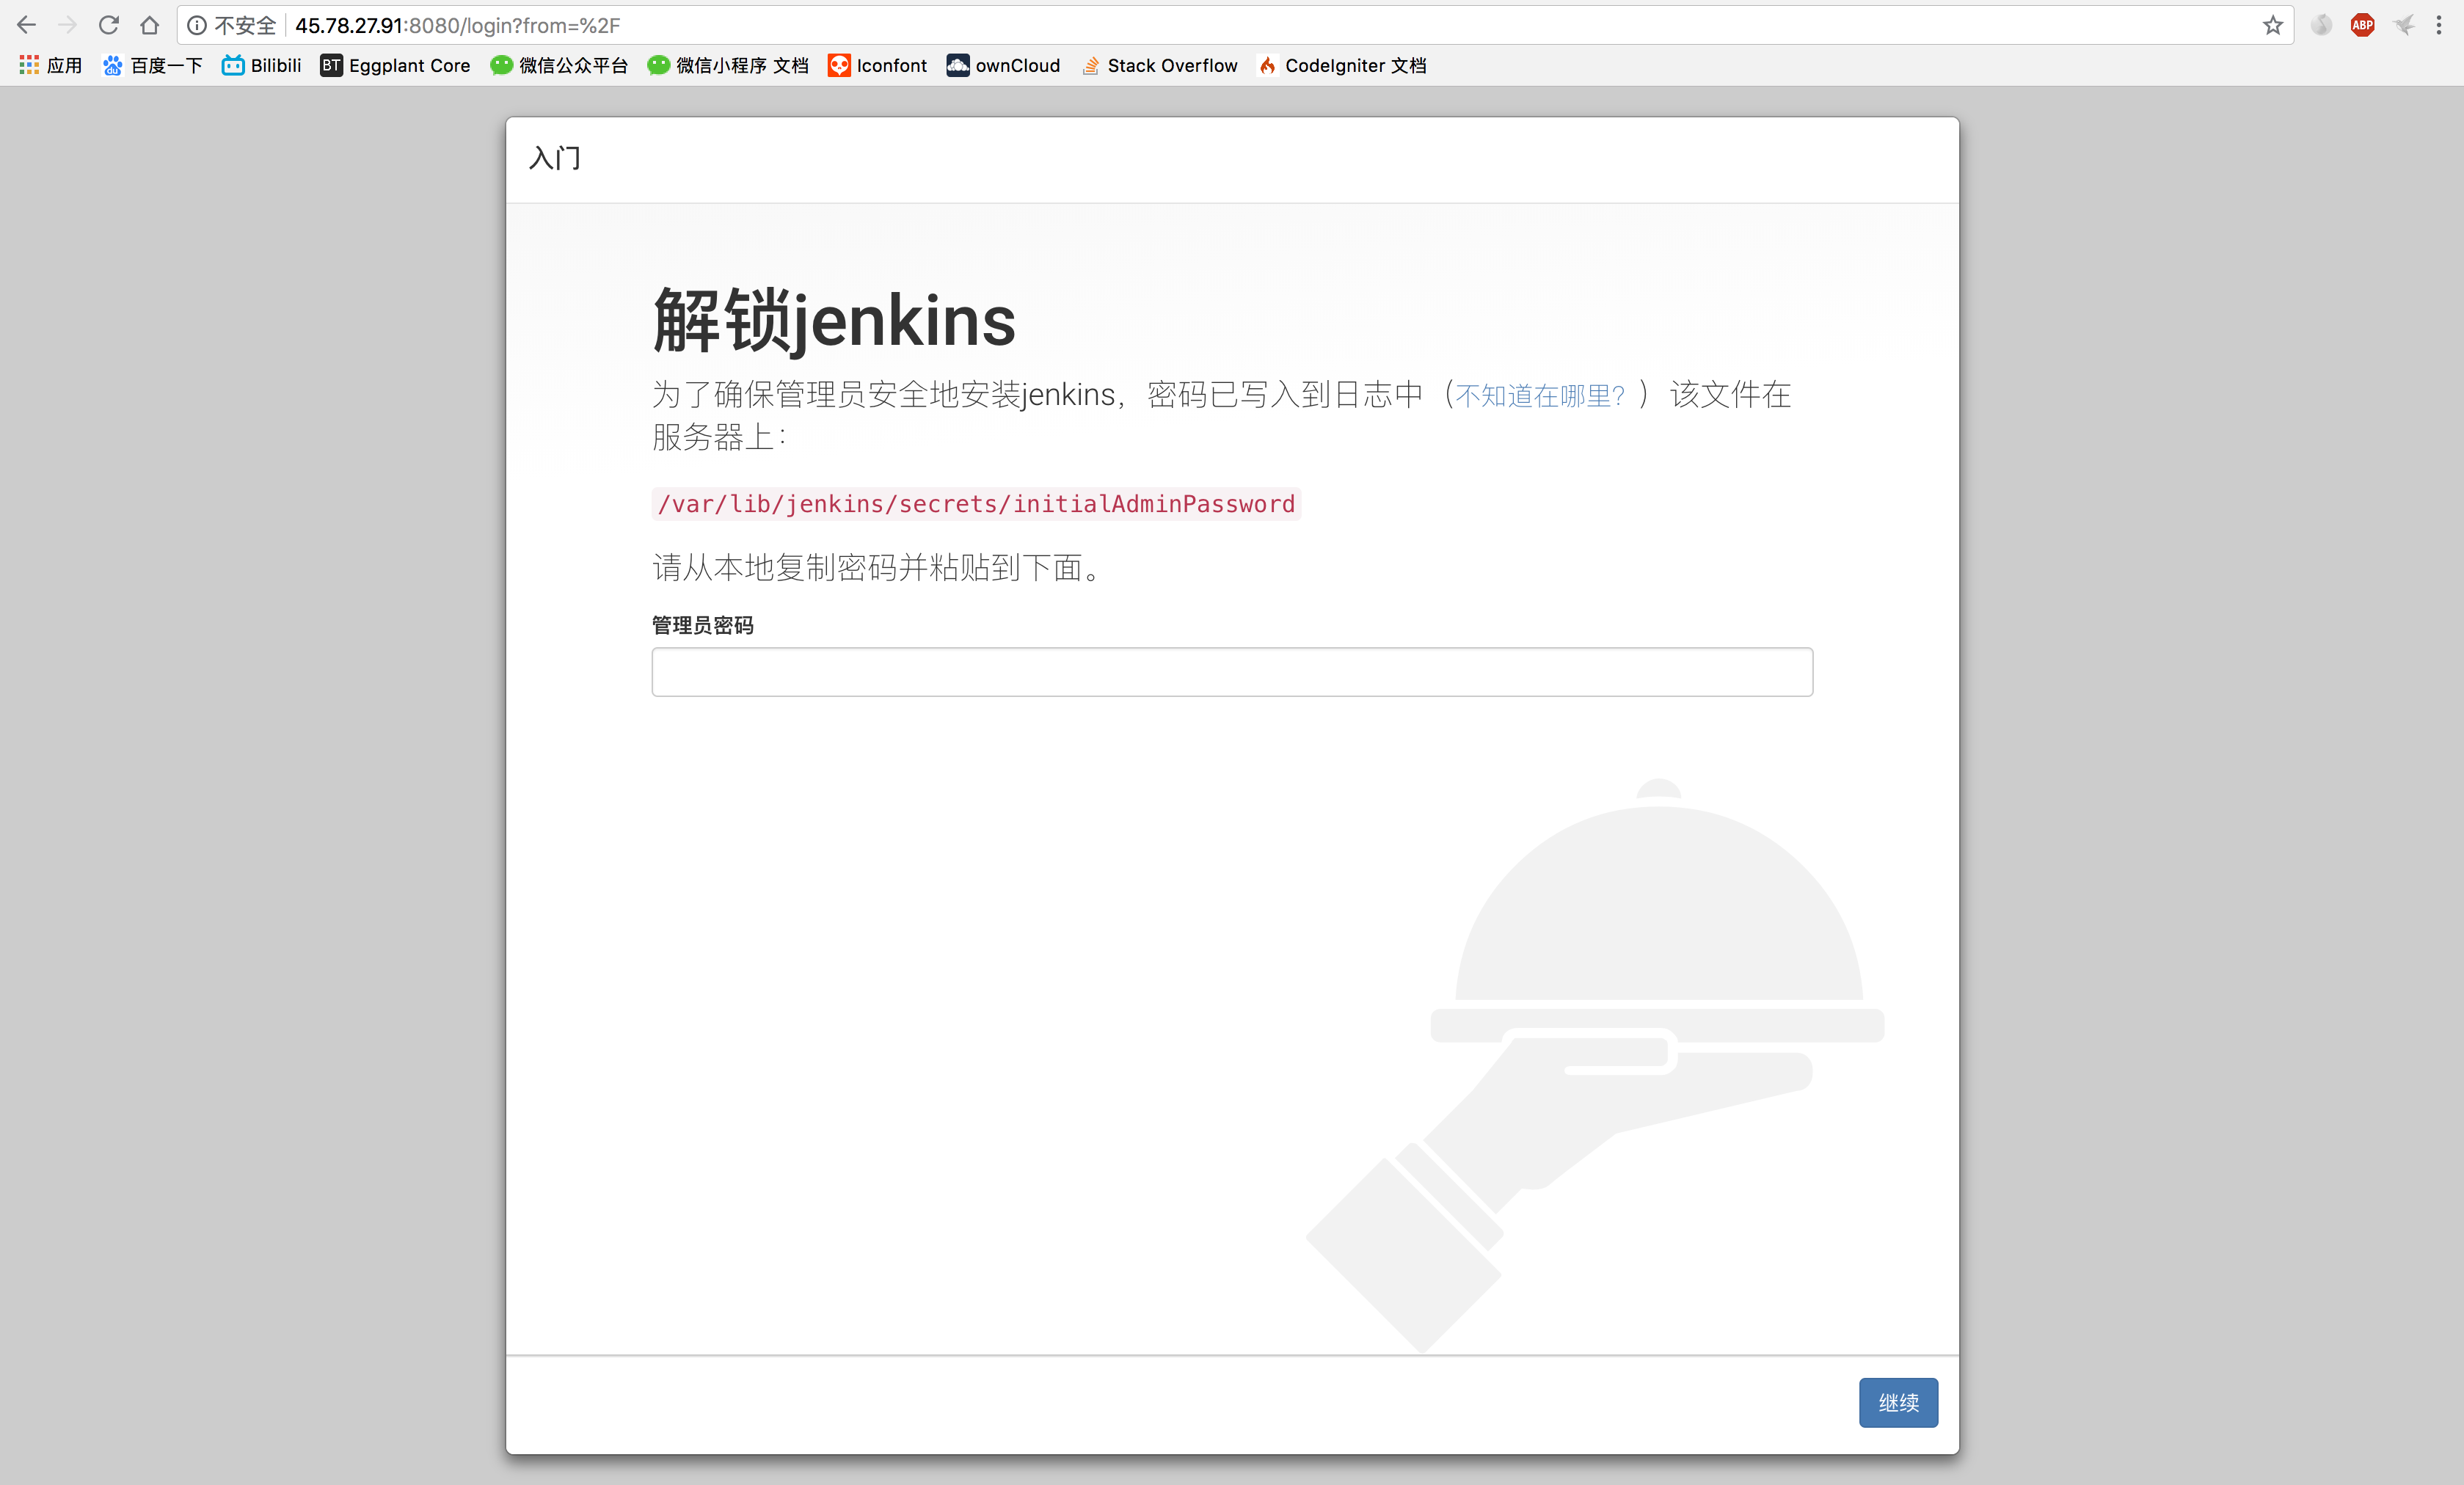Image resolution: width=2464 pixels, height=1485 pixels.
Task: Focus the 管理员密码 input field
Action: pyautogui.click(x=1231, y=672)
